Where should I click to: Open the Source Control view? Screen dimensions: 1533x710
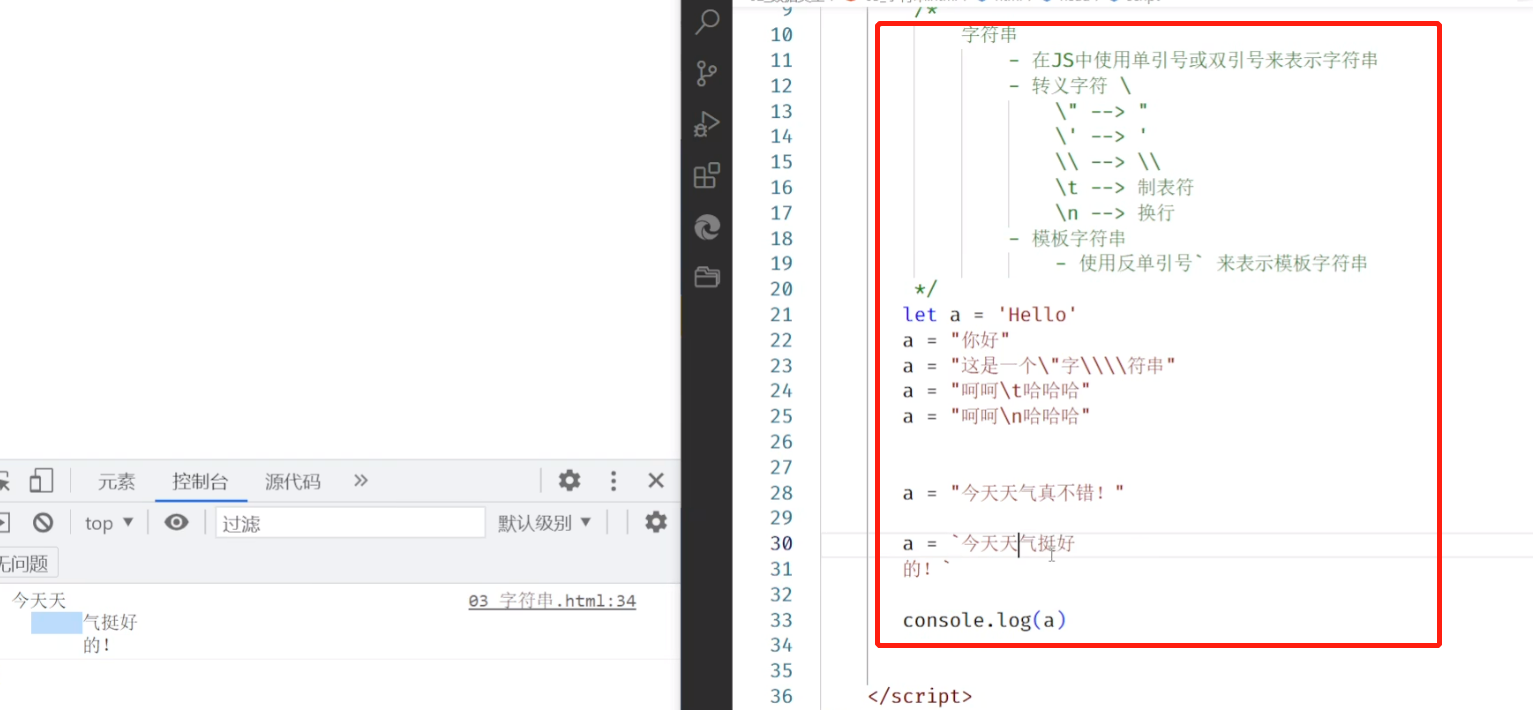pos(707,73)
